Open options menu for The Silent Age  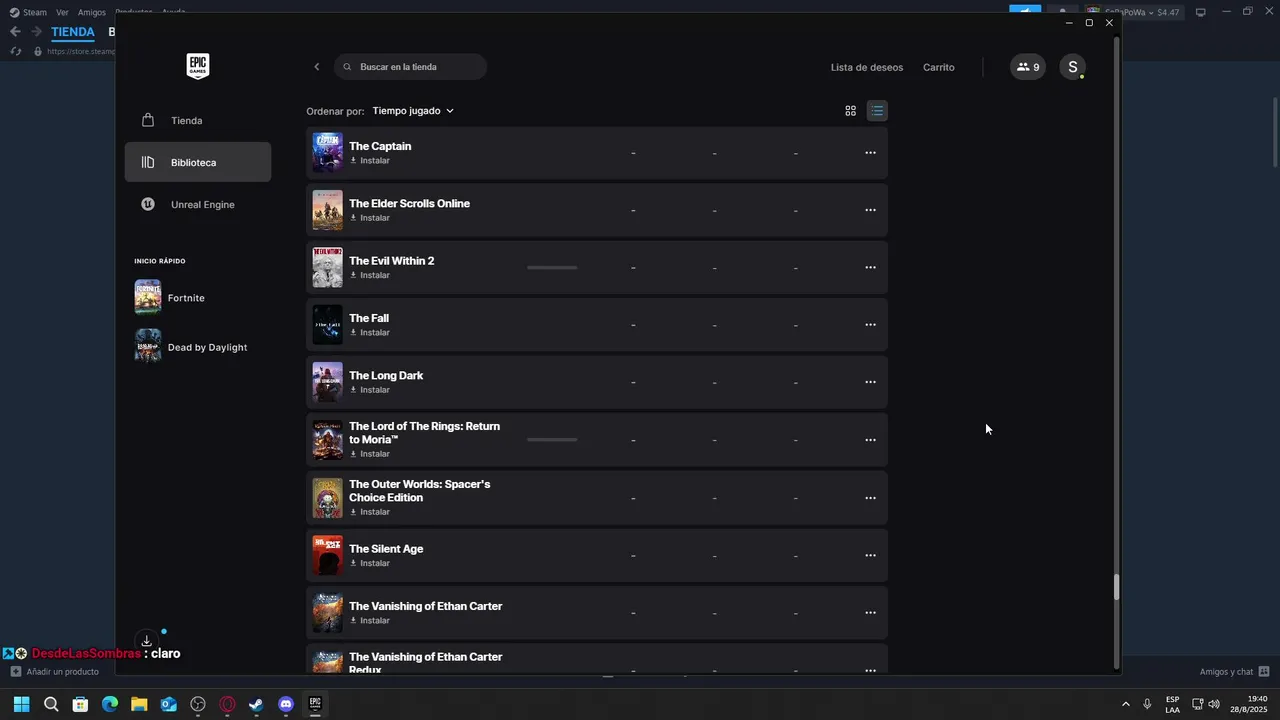coord(870,555)
